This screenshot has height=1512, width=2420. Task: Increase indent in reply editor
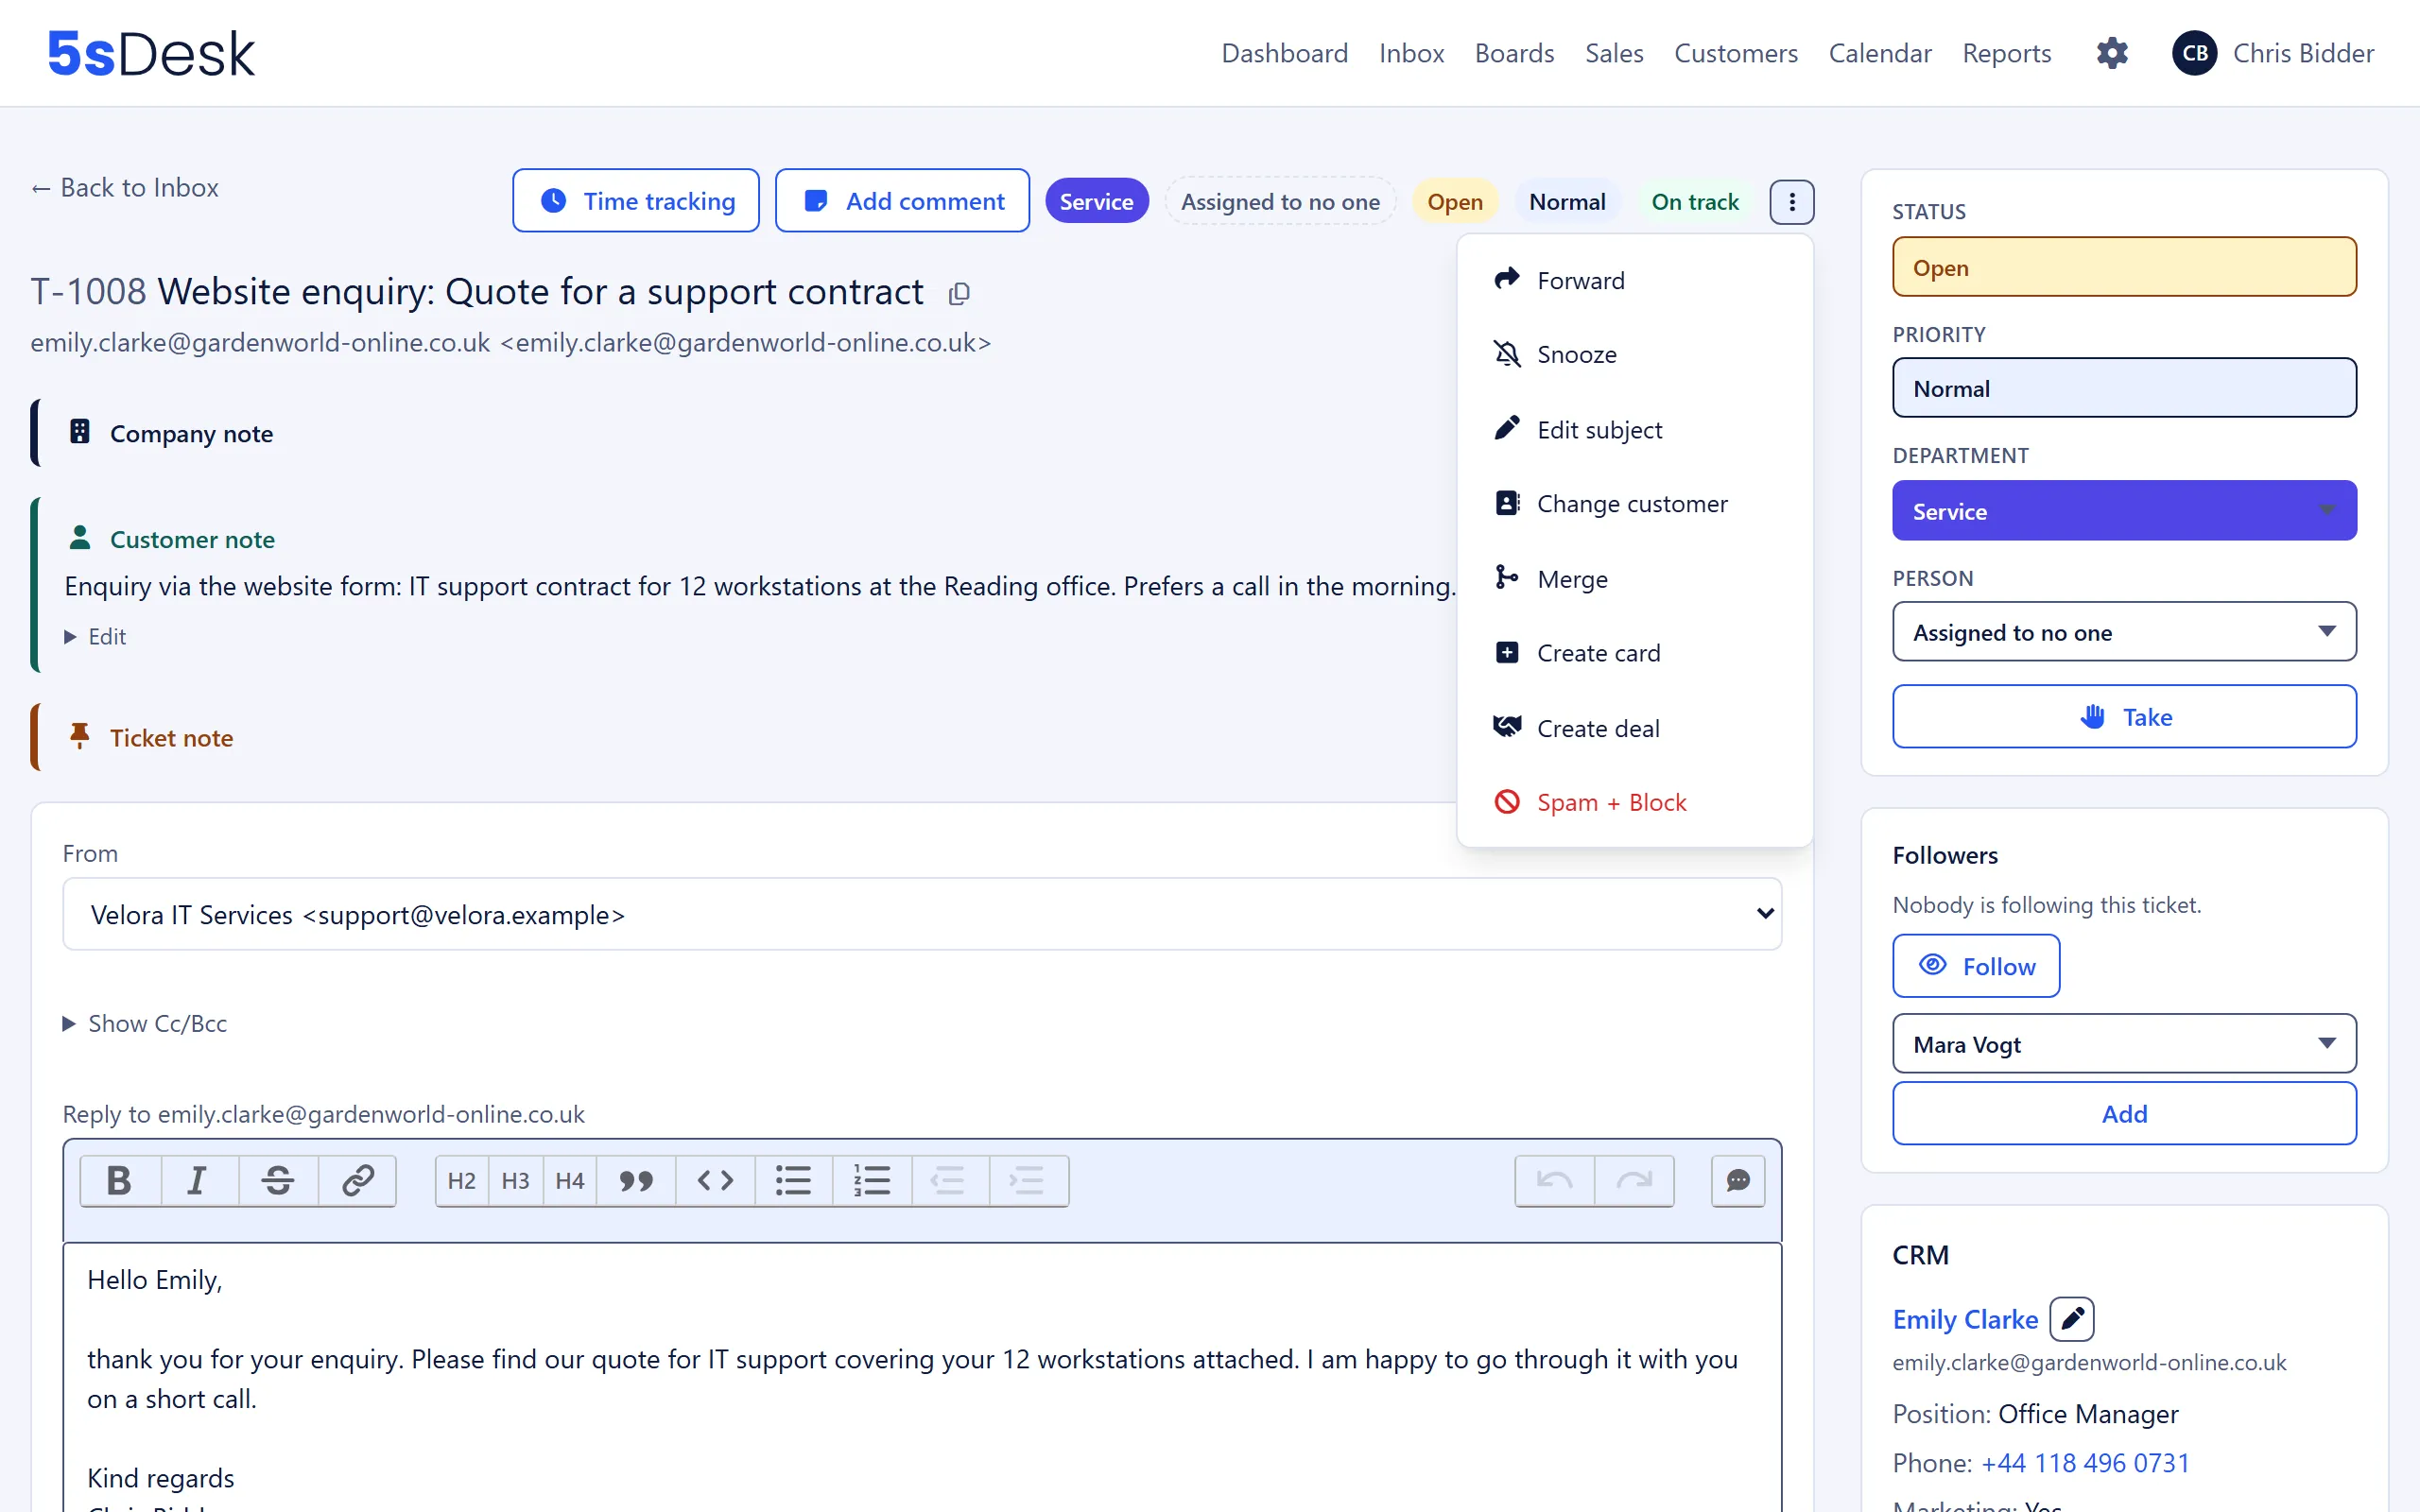[x=1029, y=1181]
